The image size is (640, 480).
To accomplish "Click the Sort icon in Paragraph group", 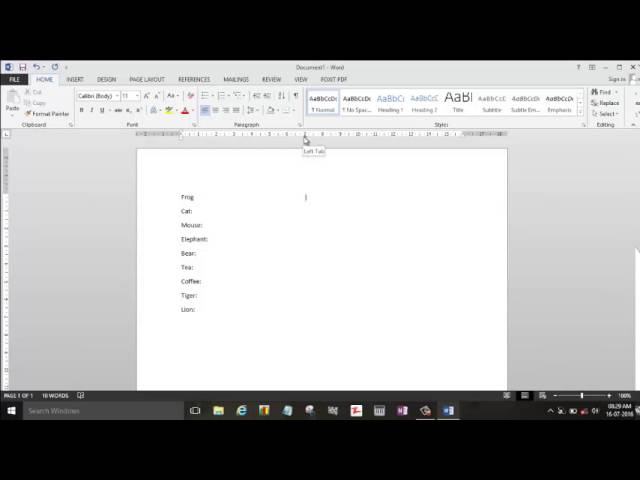I will (282, 95).
